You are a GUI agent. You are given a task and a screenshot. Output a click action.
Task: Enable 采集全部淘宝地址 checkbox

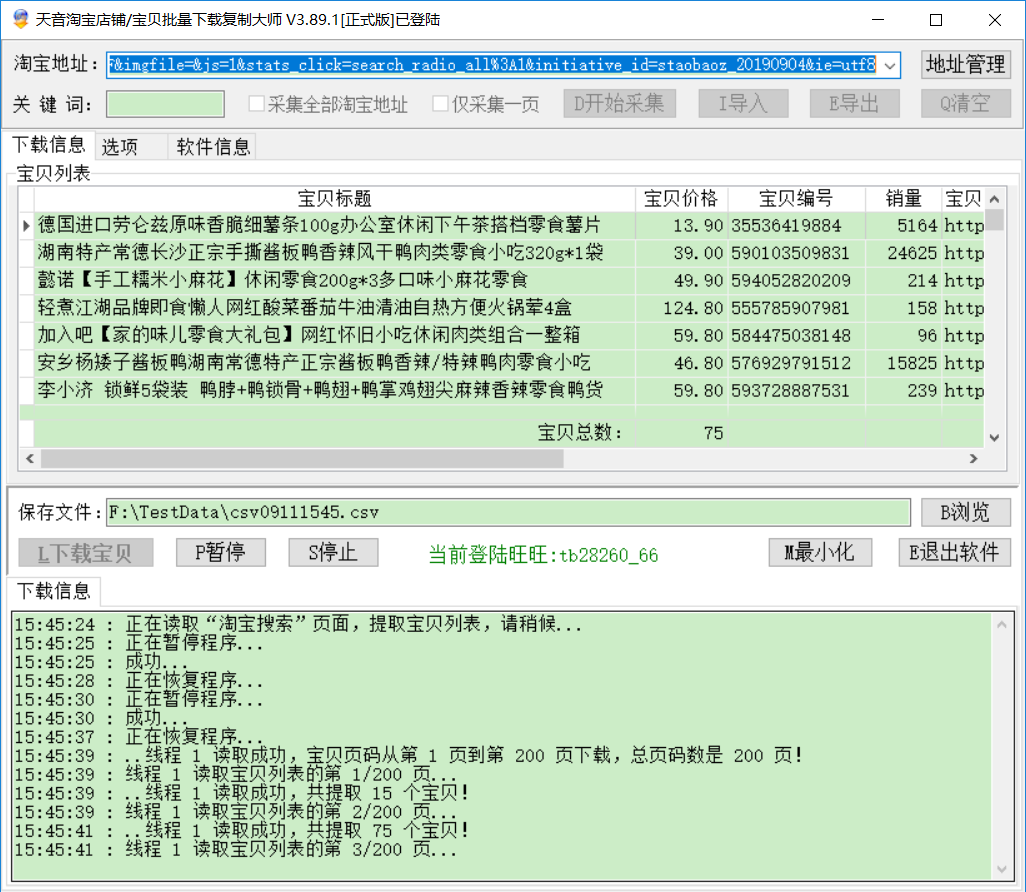(x=256, y=104)
